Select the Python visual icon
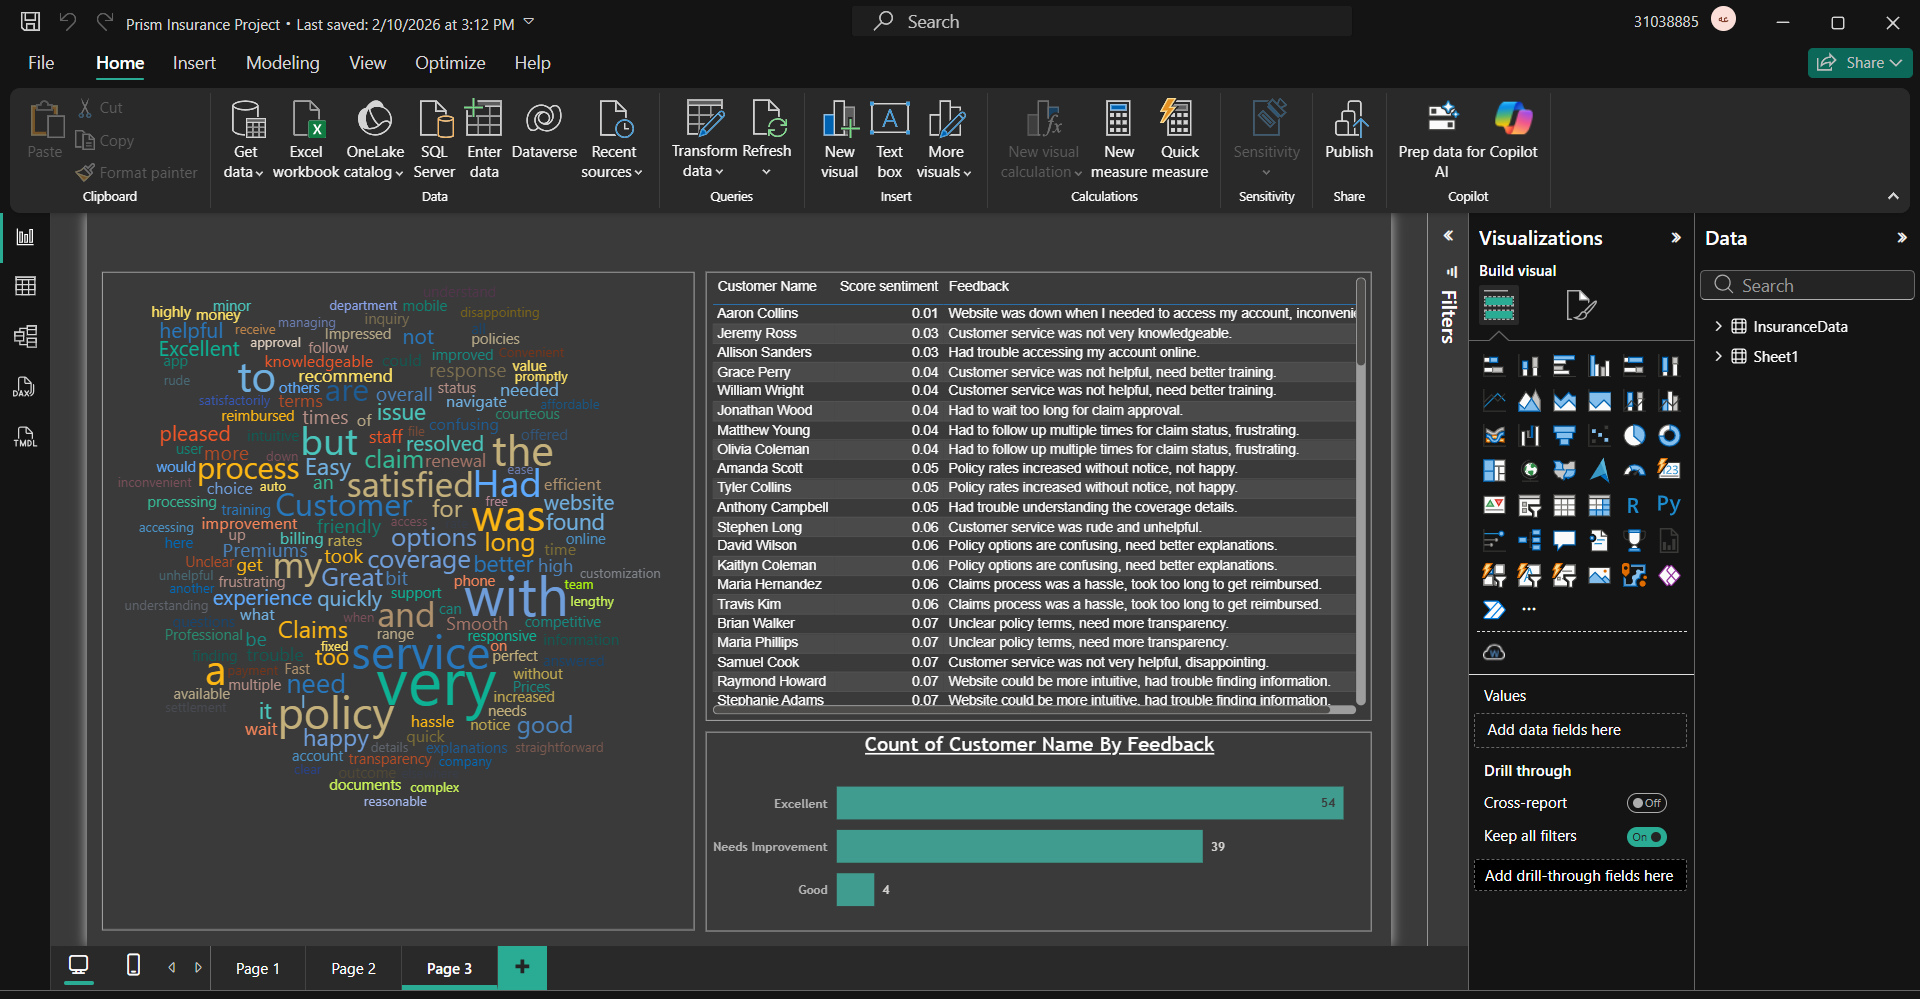 (1668, 505)
